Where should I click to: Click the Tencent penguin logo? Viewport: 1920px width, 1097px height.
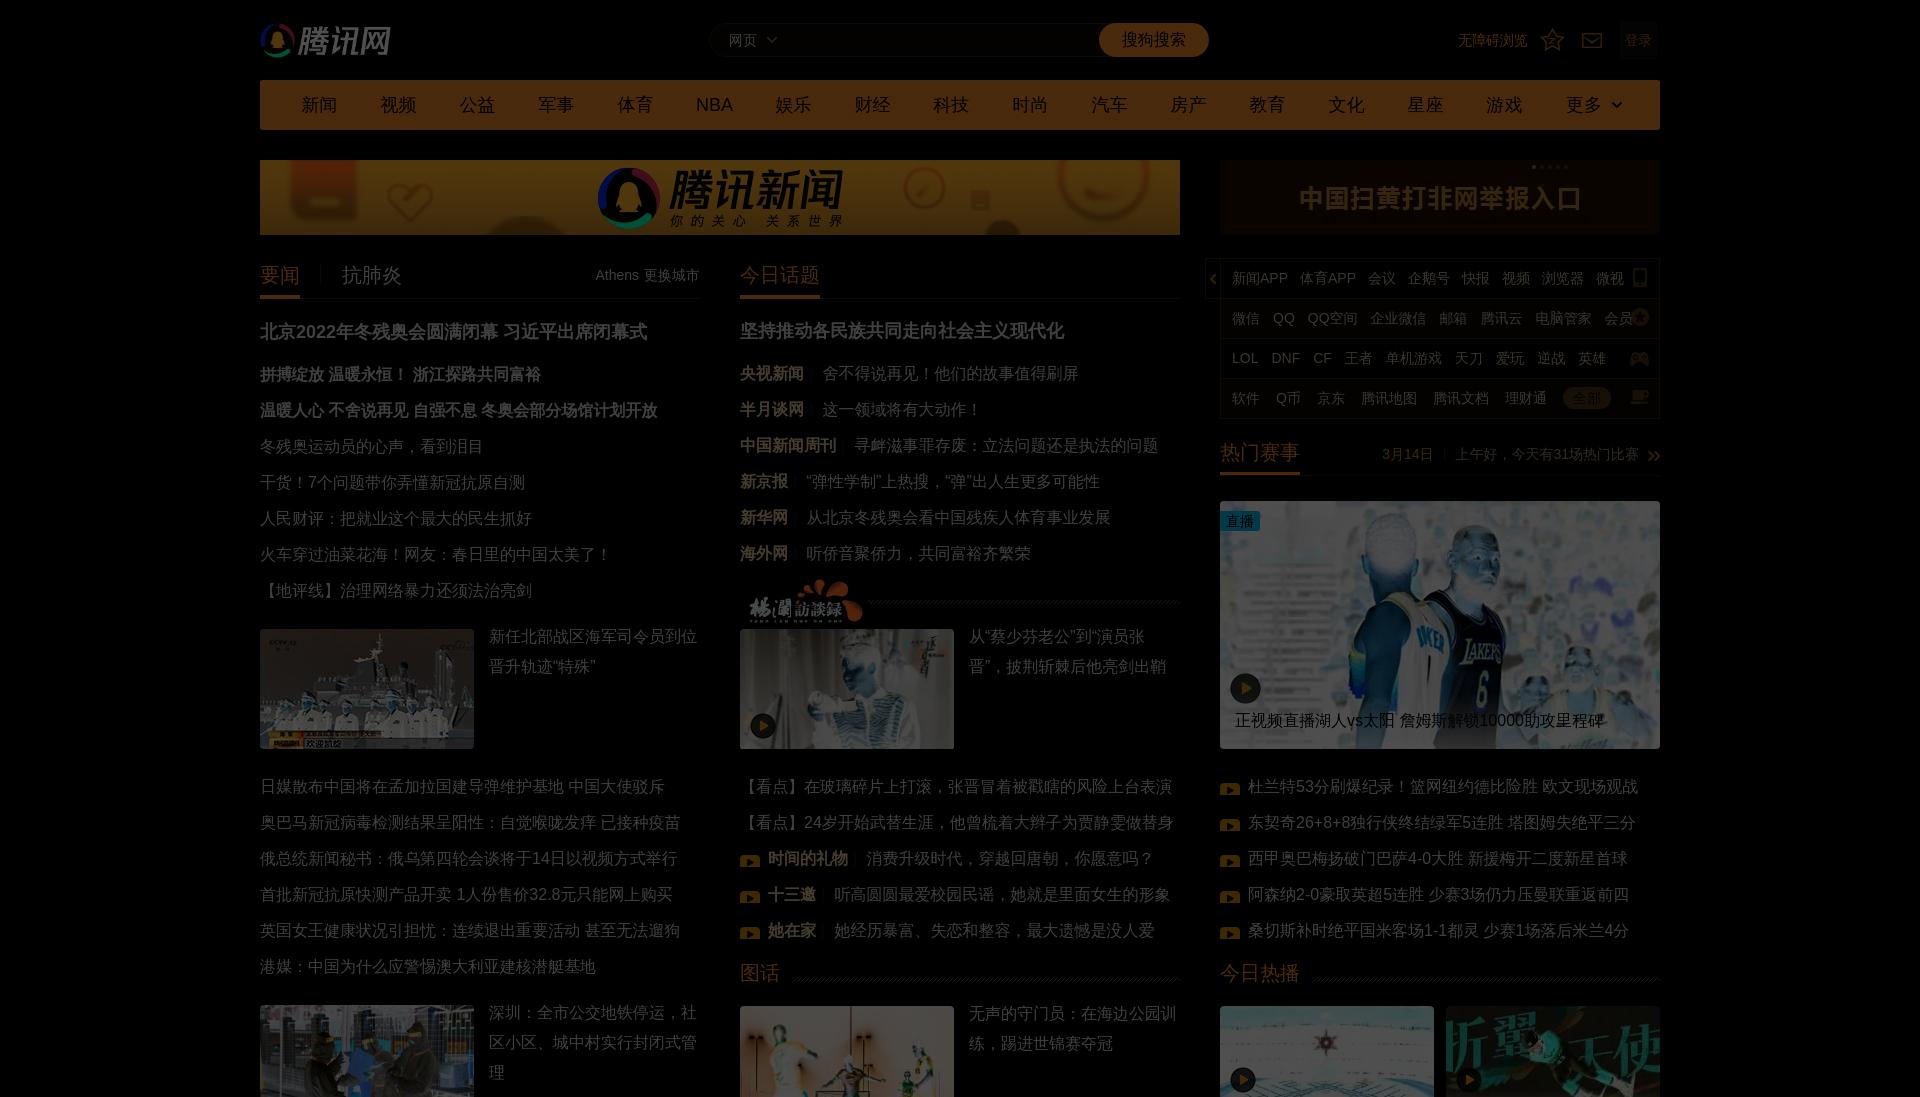tap(325, 41)
